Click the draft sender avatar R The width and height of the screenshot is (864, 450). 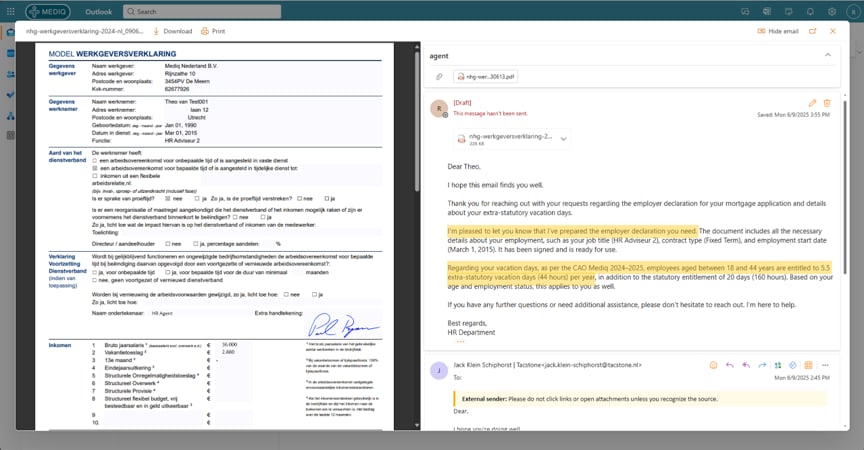click(439, 109)
